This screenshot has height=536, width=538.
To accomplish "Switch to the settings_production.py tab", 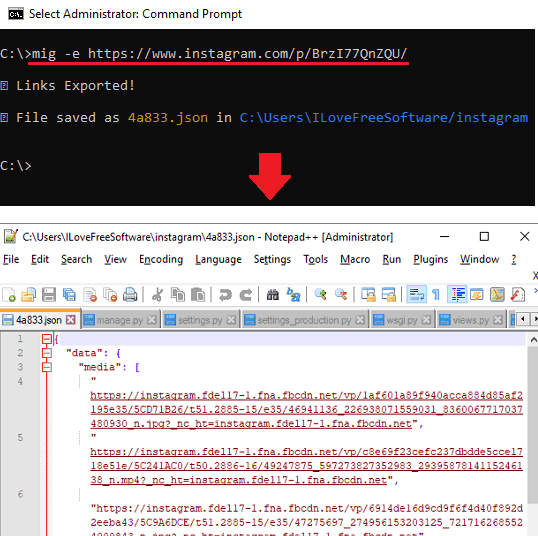I will pos(304,320).
